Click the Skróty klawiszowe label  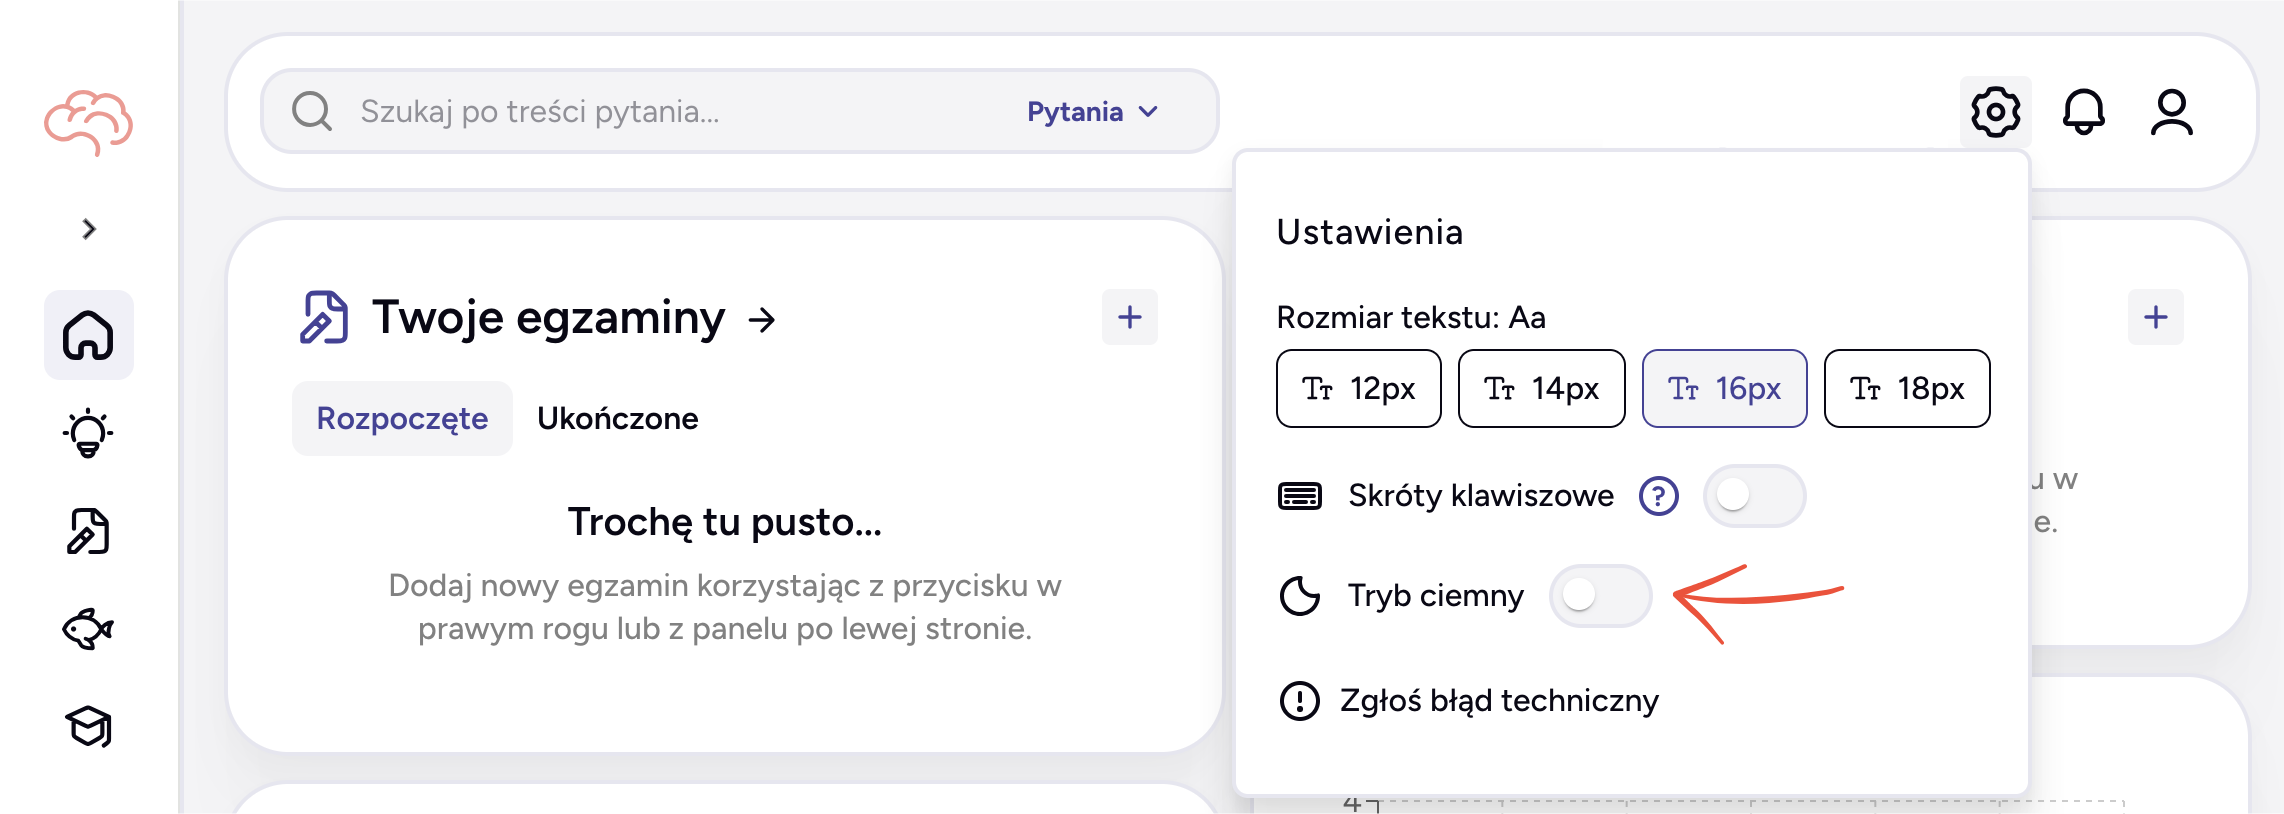(x=1481, y=495)
